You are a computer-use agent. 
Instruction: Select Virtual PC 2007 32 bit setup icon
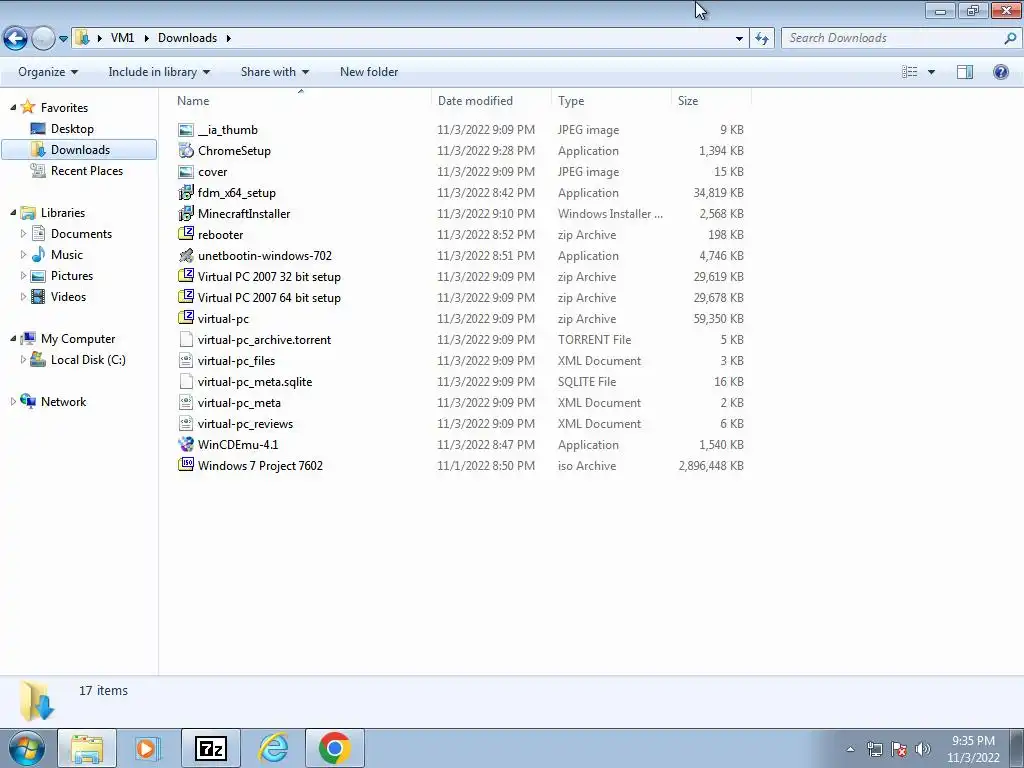tap(186, 276)
